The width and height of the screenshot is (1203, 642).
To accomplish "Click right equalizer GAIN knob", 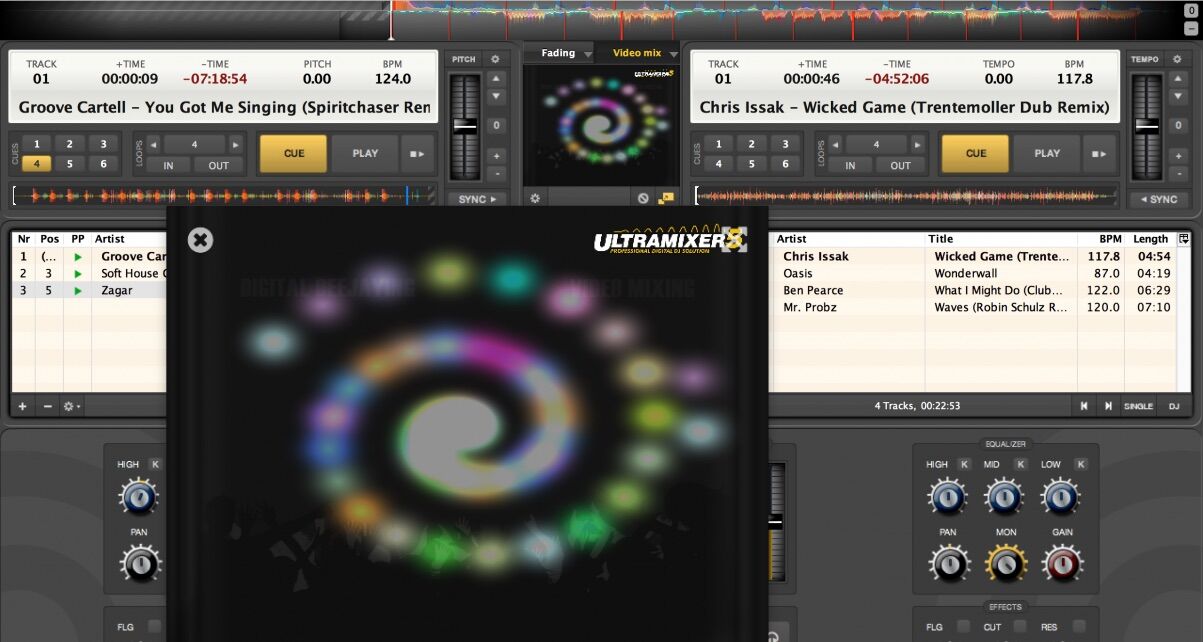I will [1062, 563].
